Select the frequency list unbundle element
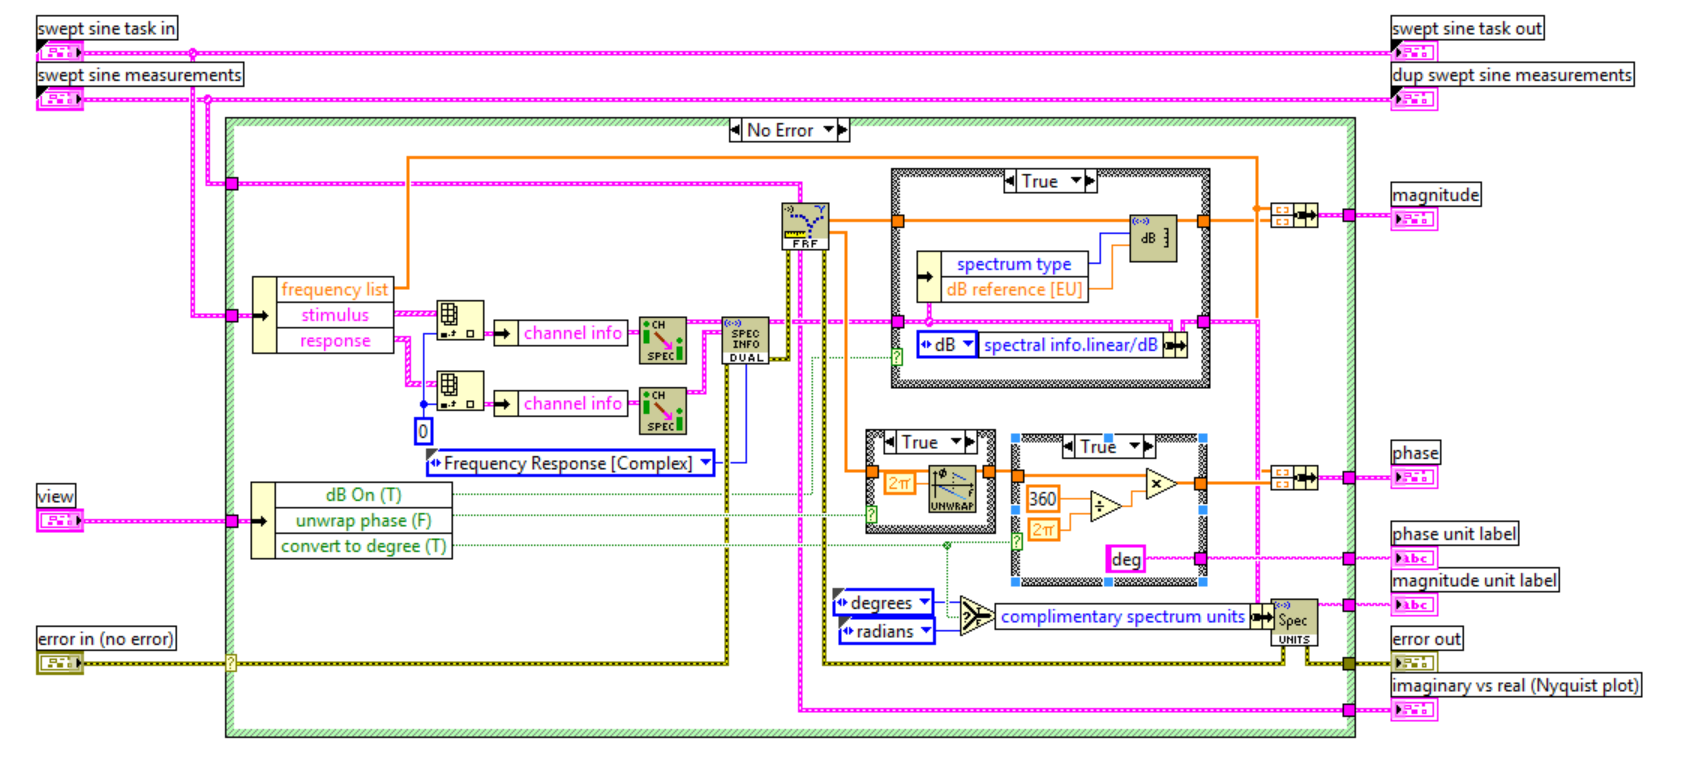This screenshot has height=763, width=1681. coord(334,289)
